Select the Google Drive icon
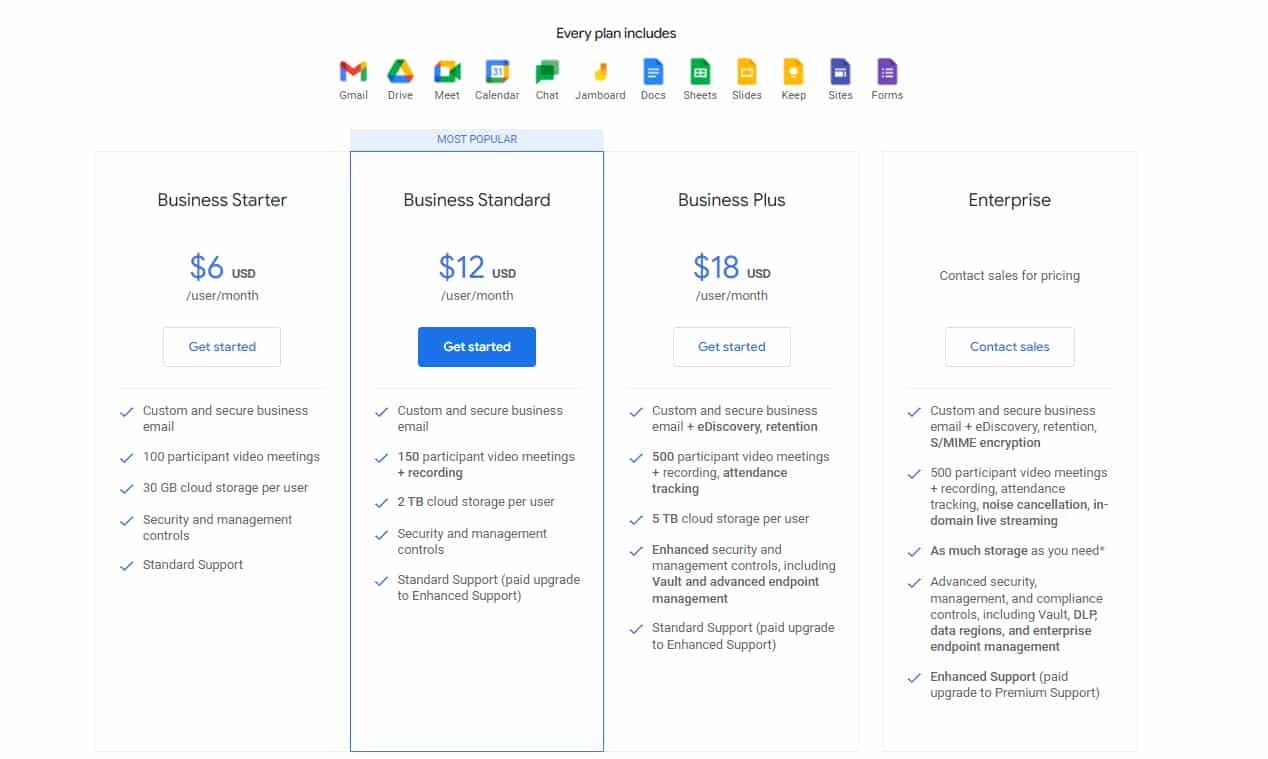The image size is (1268, 759). (x=400, y=71)
